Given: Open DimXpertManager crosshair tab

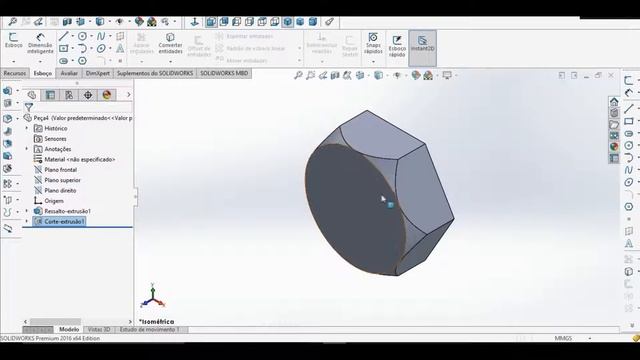Looking at the screenshot, I should click(88, 95).
